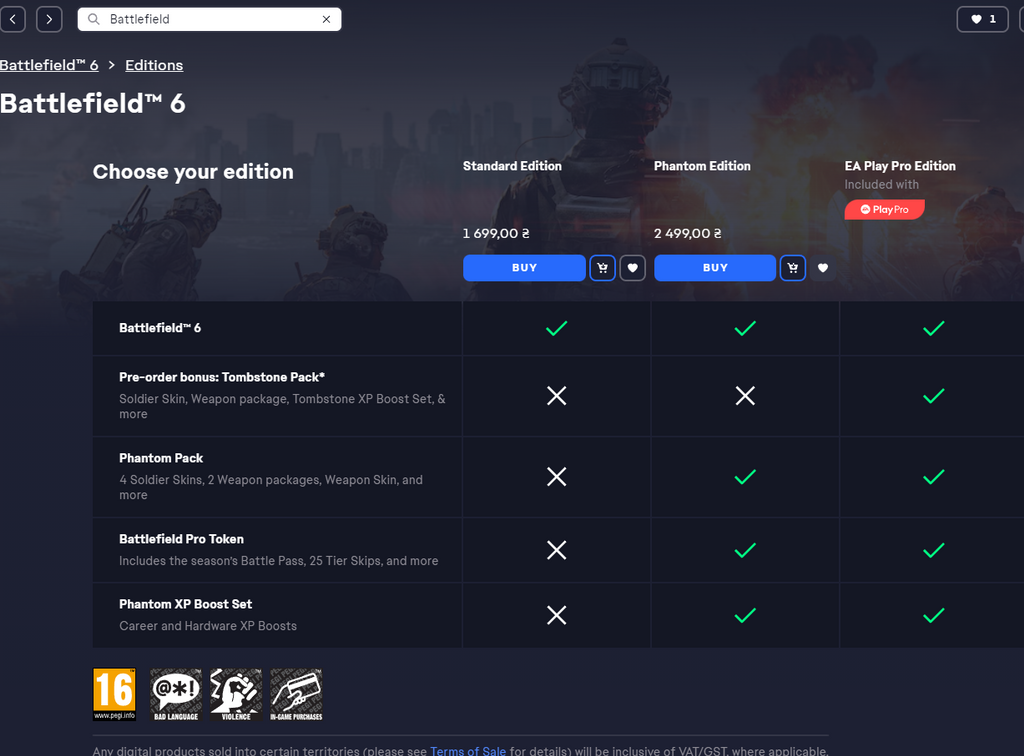Viewport: 1024px width, 756px height.
Task: Buy the Phantom Edition
Action: [x=714, y=268]
